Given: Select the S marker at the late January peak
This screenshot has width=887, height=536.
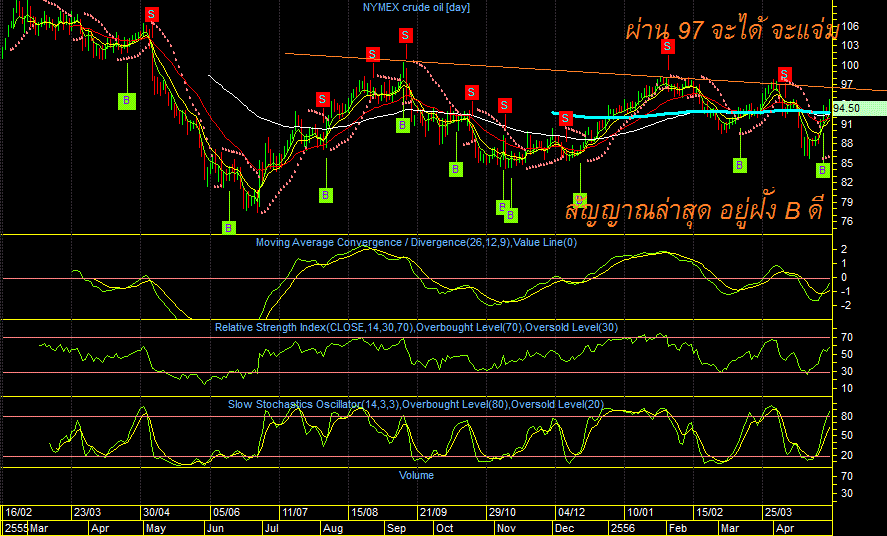Looking at the screenshot, I should coord(668,46).
